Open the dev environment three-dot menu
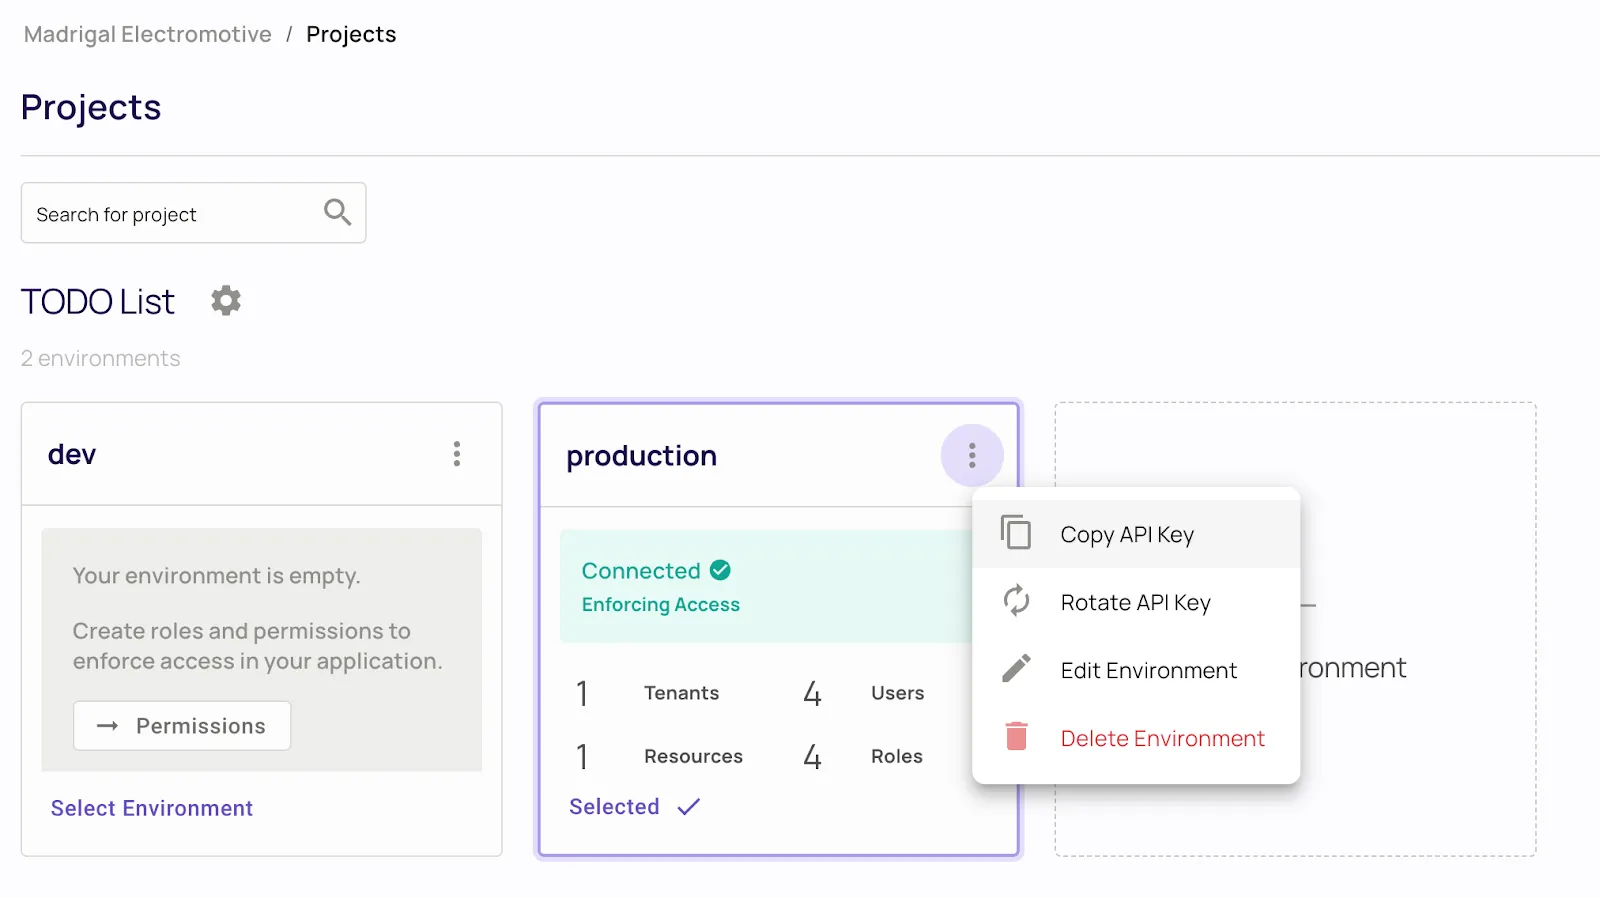This screenshot has height=898, width=1600. tap(457, 454)
